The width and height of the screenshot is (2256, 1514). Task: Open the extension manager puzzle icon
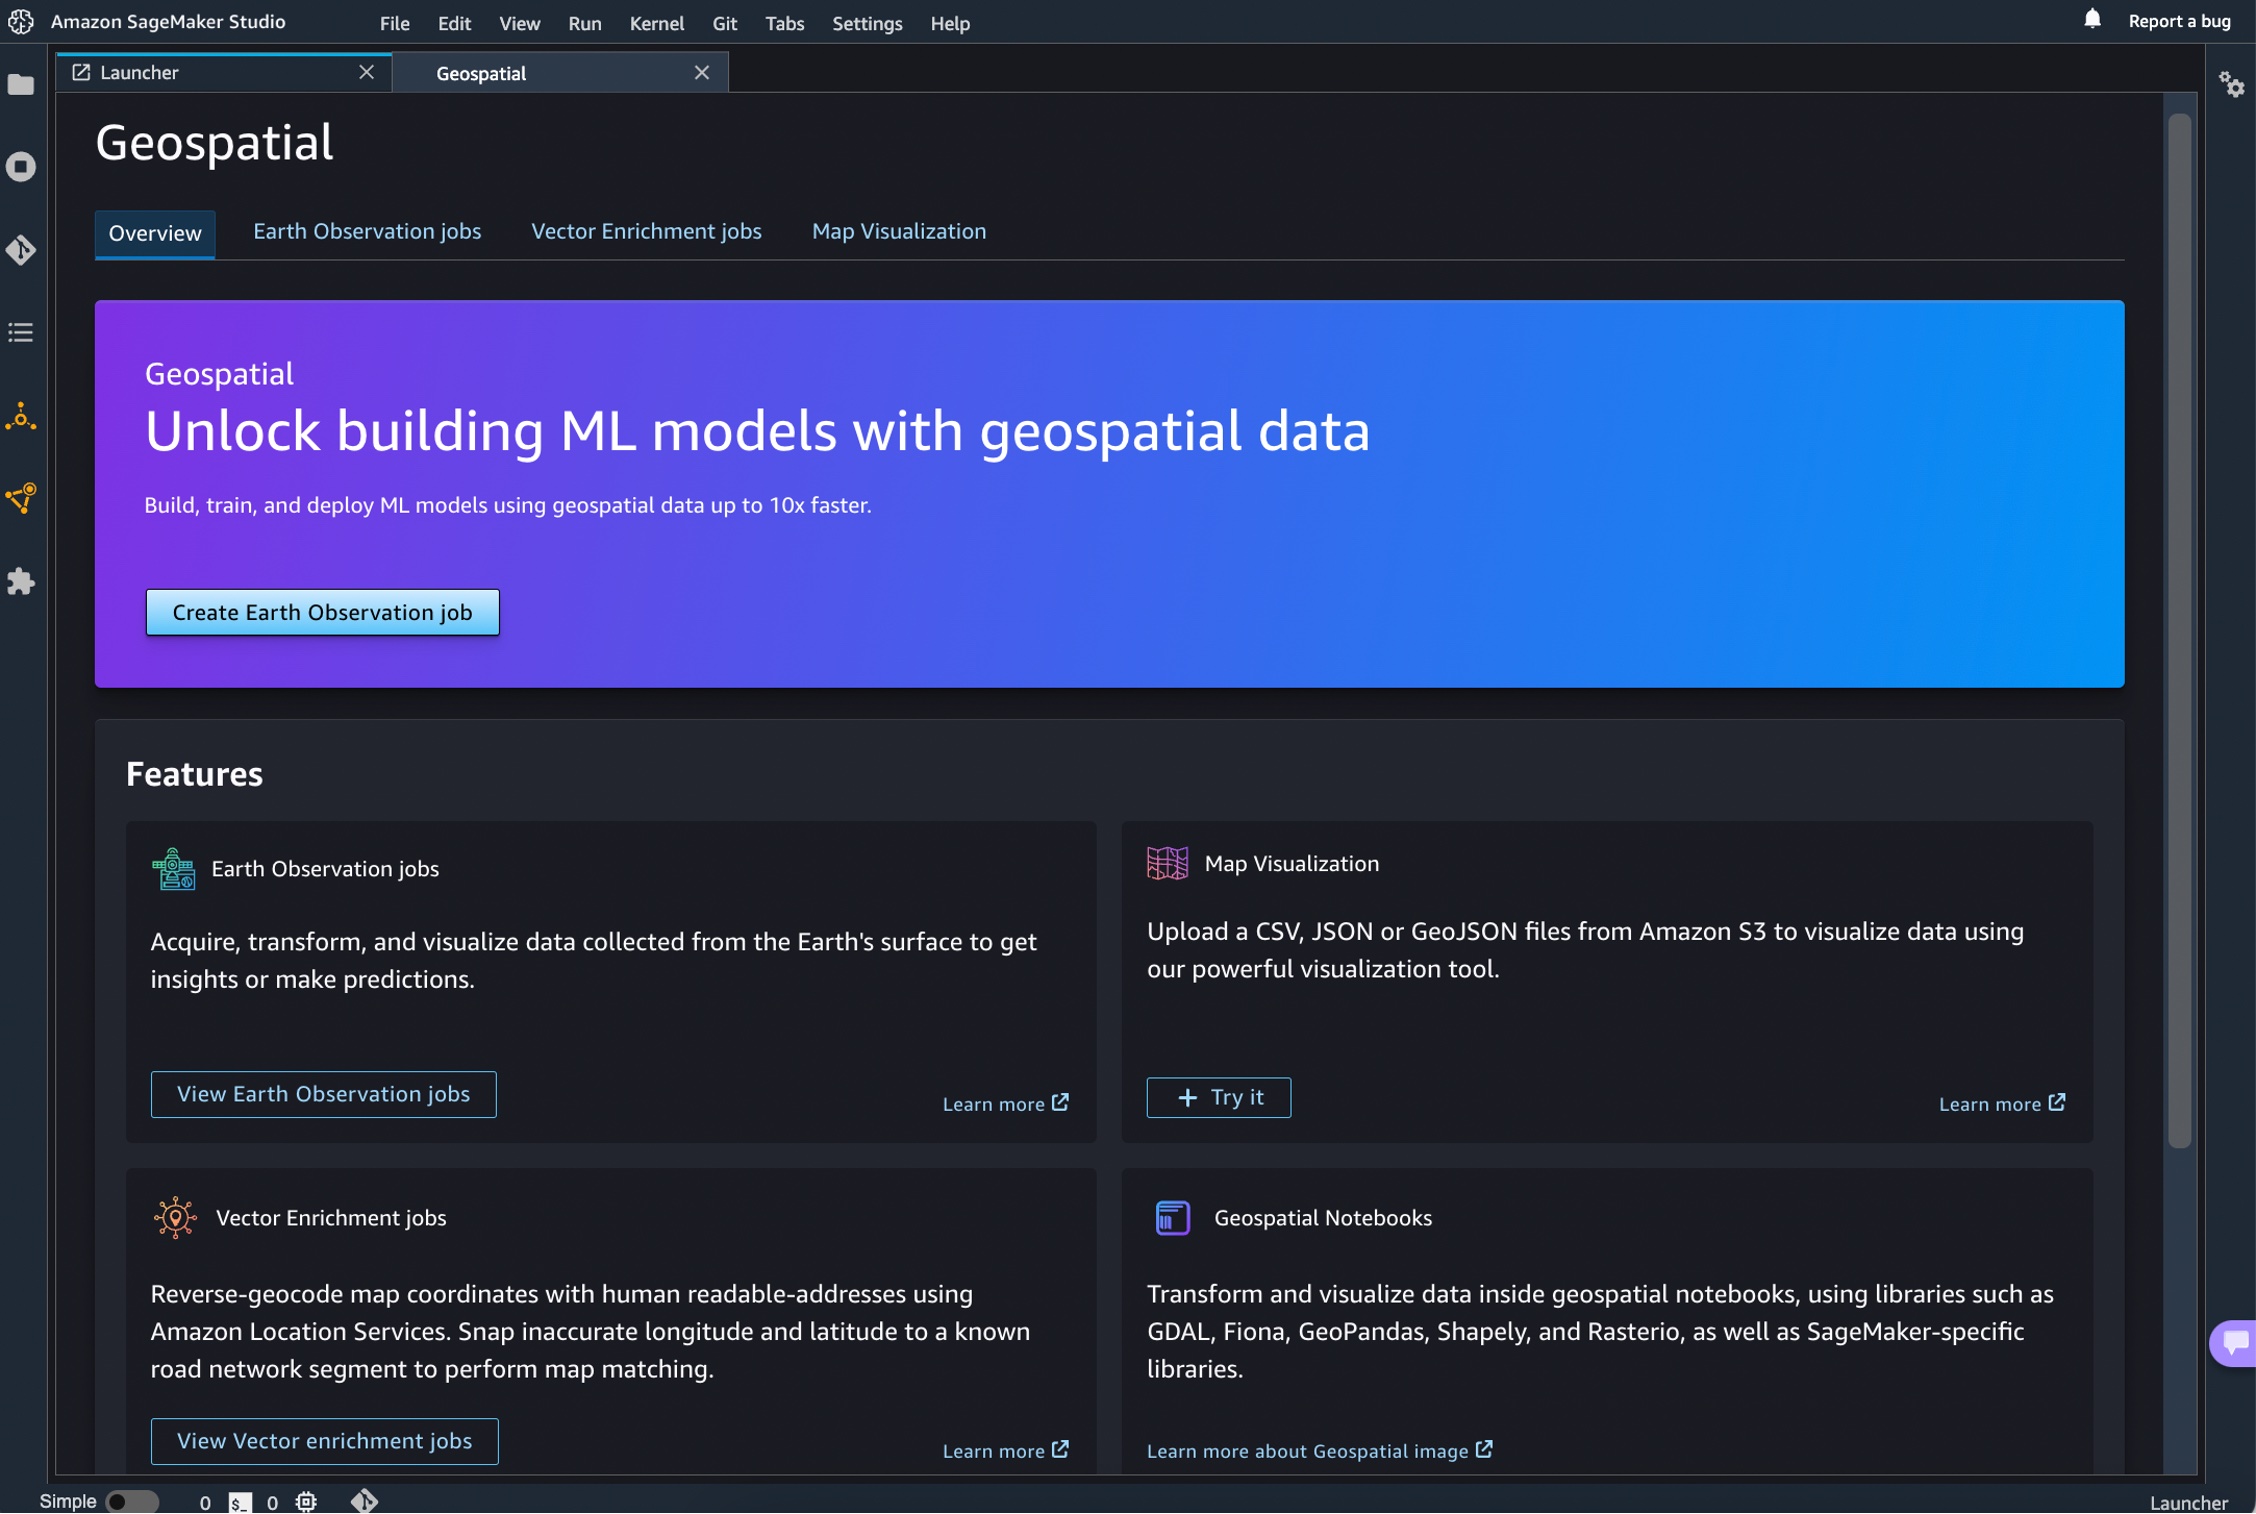click(x=21, y=582)
